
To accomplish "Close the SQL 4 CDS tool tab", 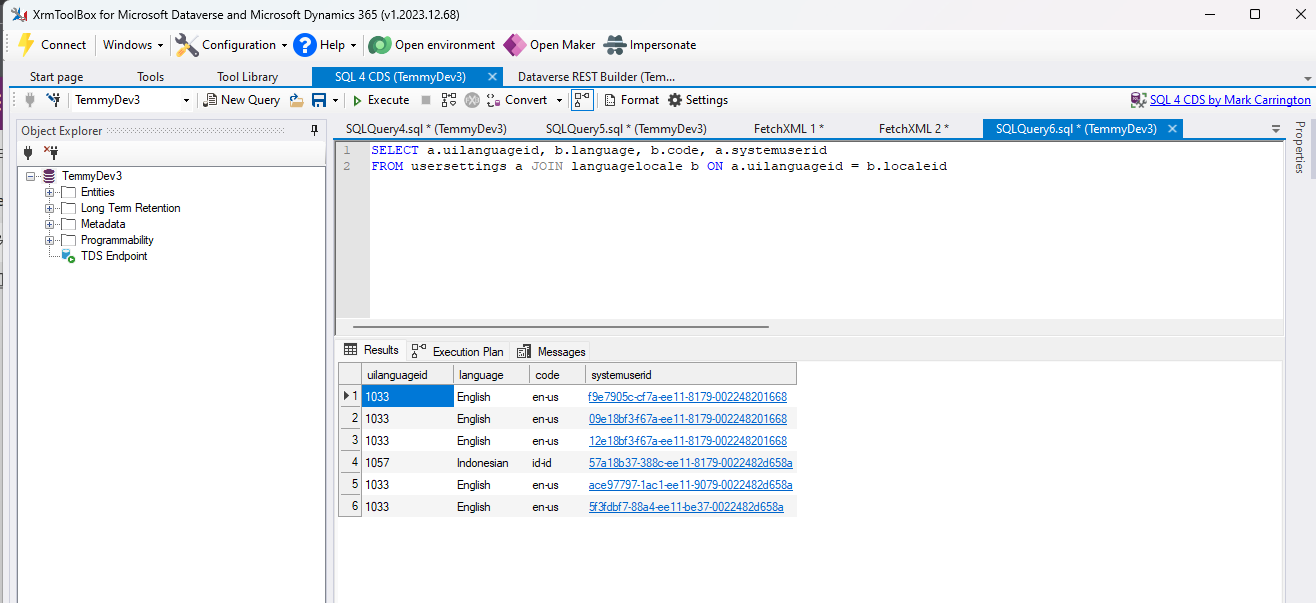I will 491,77.
